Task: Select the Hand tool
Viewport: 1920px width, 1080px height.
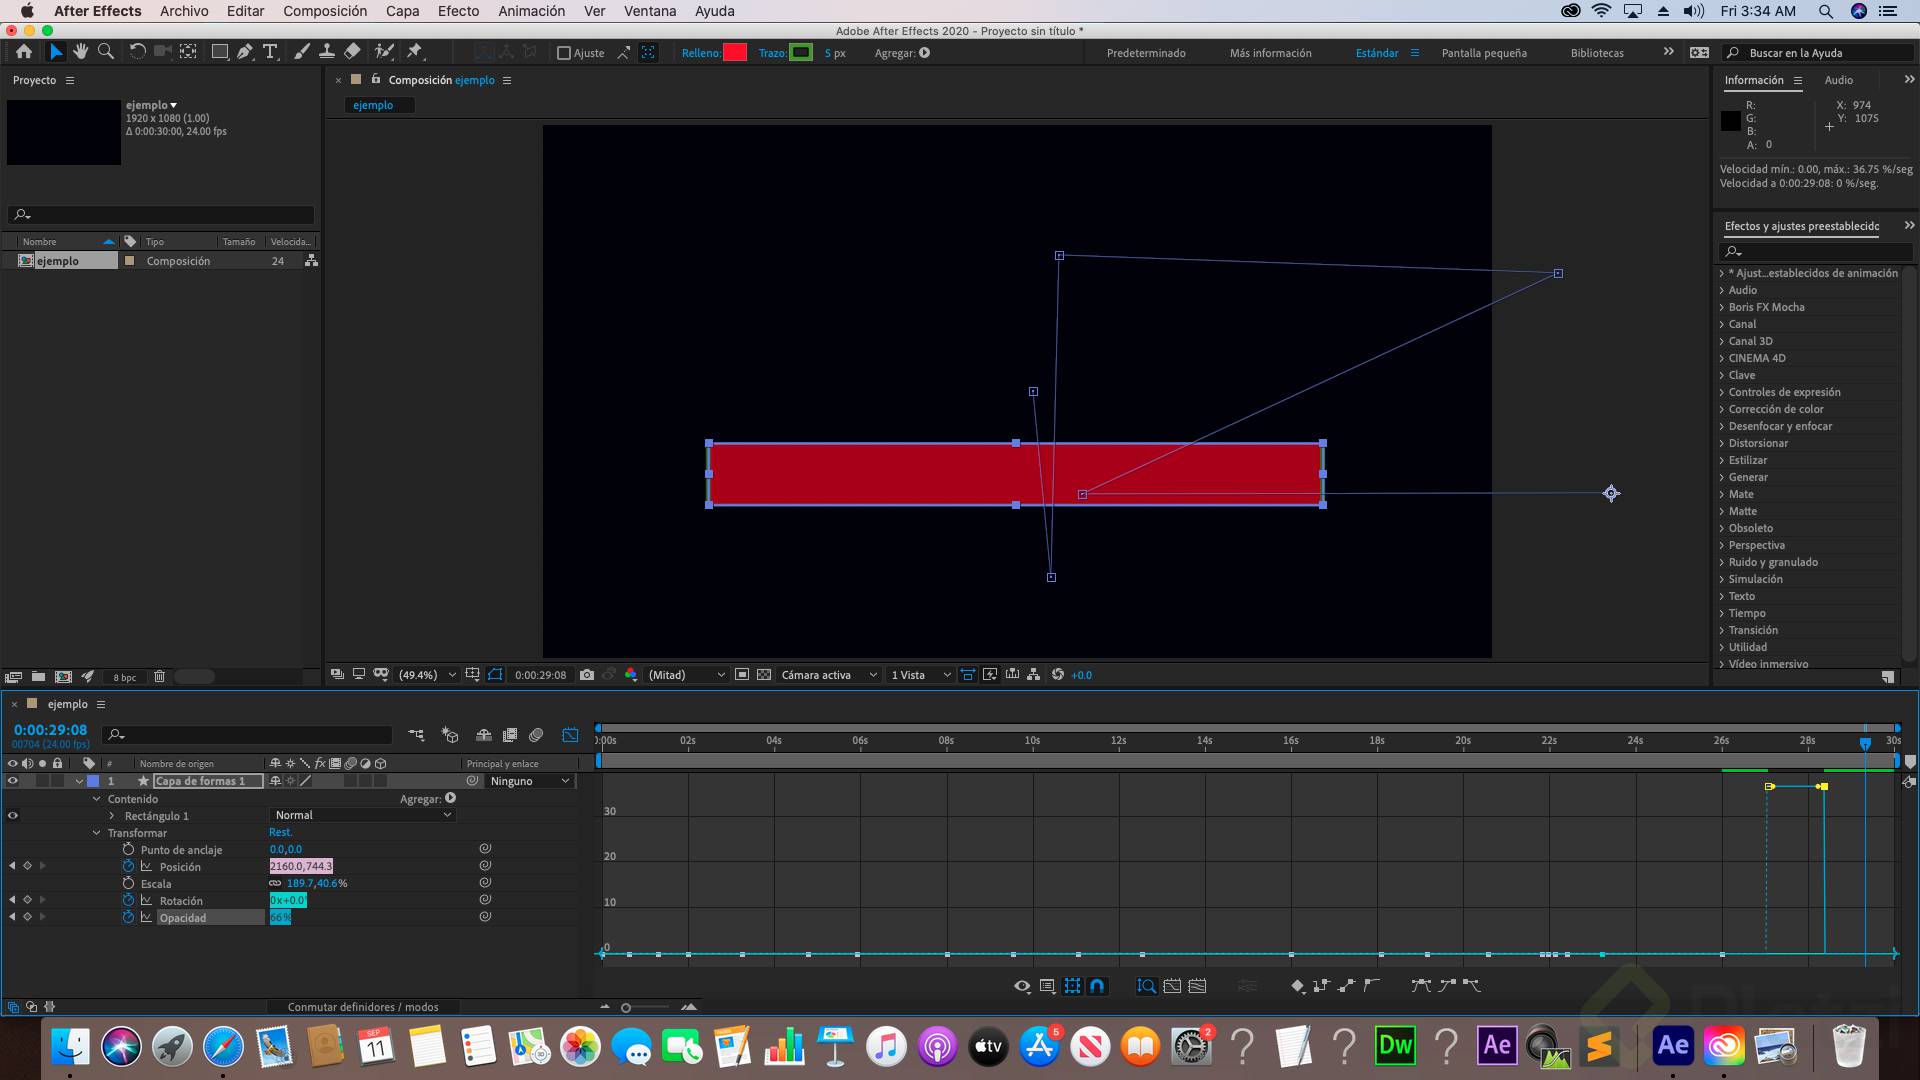Action: click(x=80, y=52)
